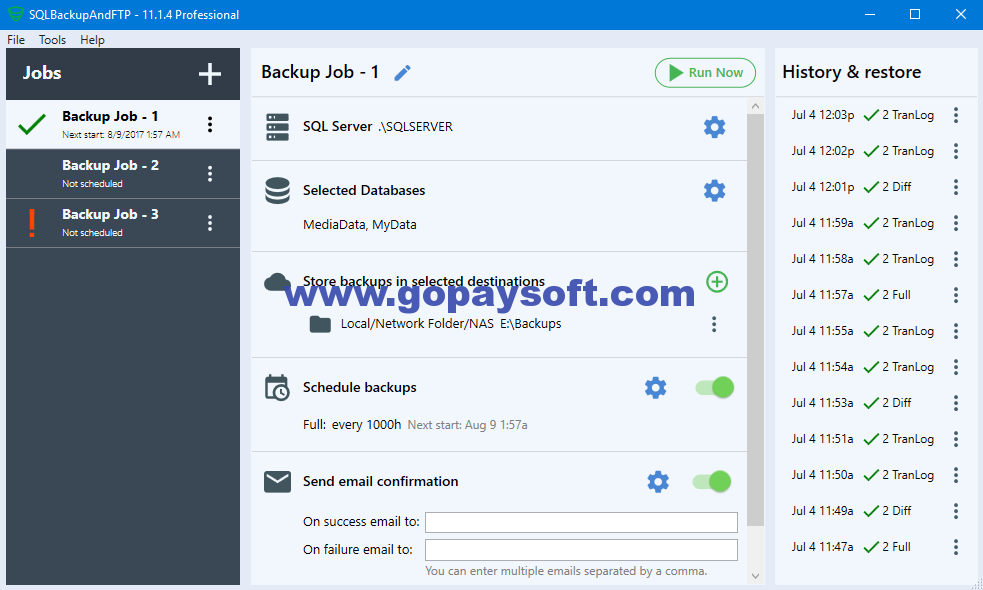Open Selected Databases settings gear
This screenshot has height=590, width=983.
tap(714, 190)
